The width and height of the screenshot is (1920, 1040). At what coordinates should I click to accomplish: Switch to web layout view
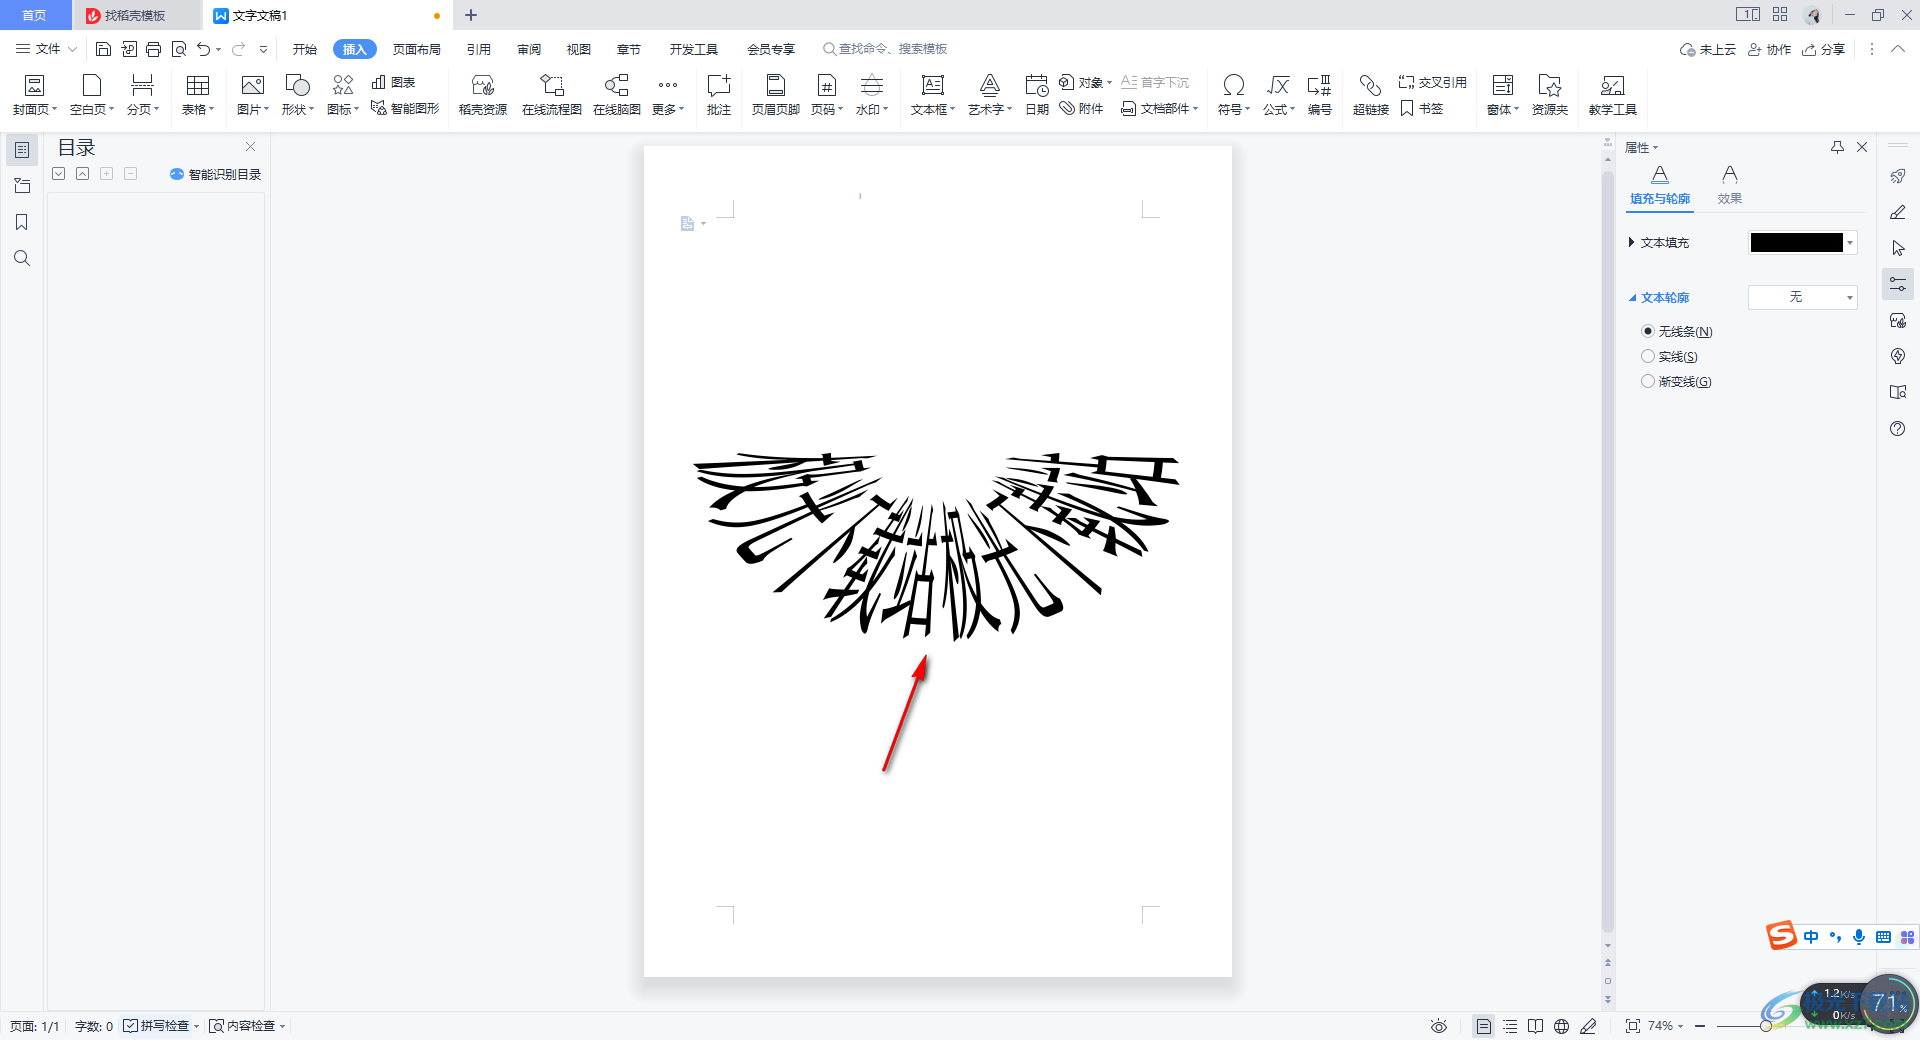pyautogui.click(x=1562, y=1026)
